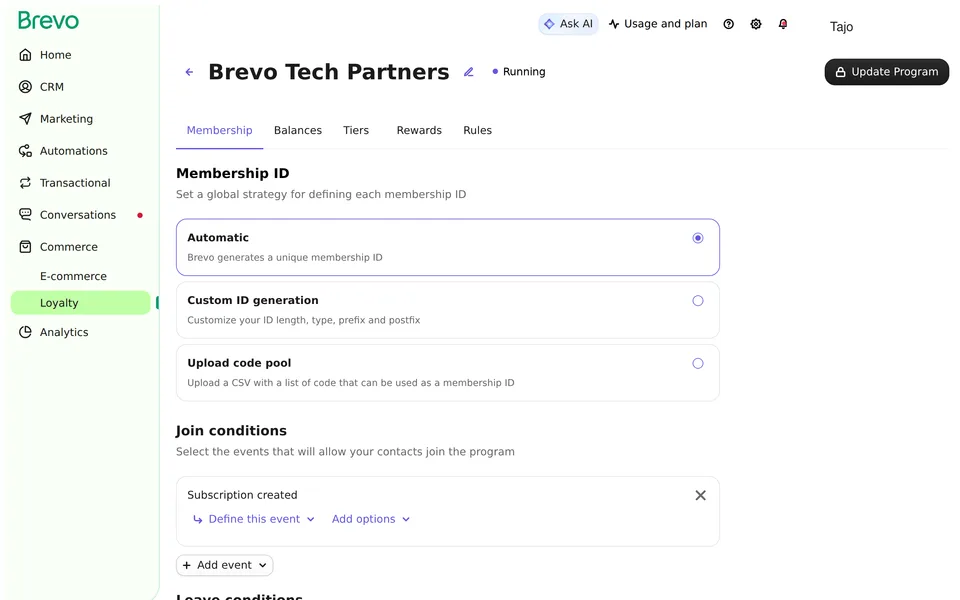Screen dimensions: 960x600
Task: Remove the Subscription created event
Action: pos(700,495)
